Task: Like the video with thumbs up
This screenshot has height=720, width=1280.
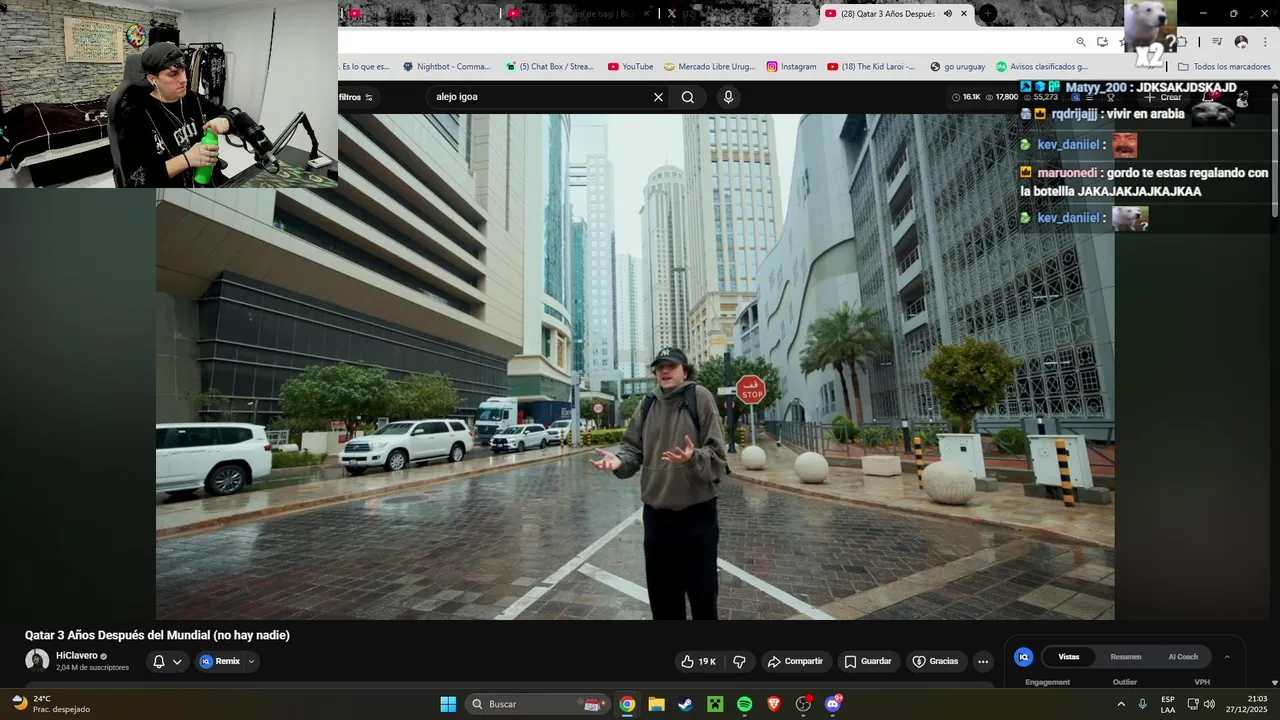Action: click(x=698, y=661)
